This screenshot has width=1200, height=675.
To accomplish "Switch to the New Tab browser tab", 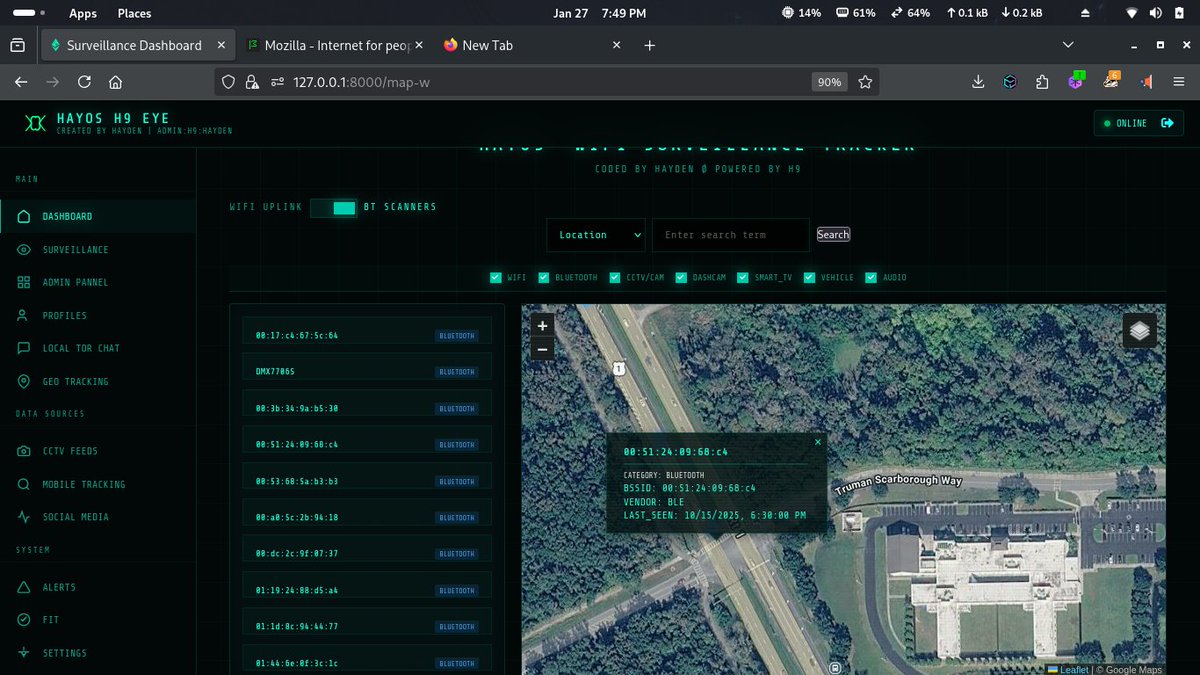I will (x=533, y=45).
